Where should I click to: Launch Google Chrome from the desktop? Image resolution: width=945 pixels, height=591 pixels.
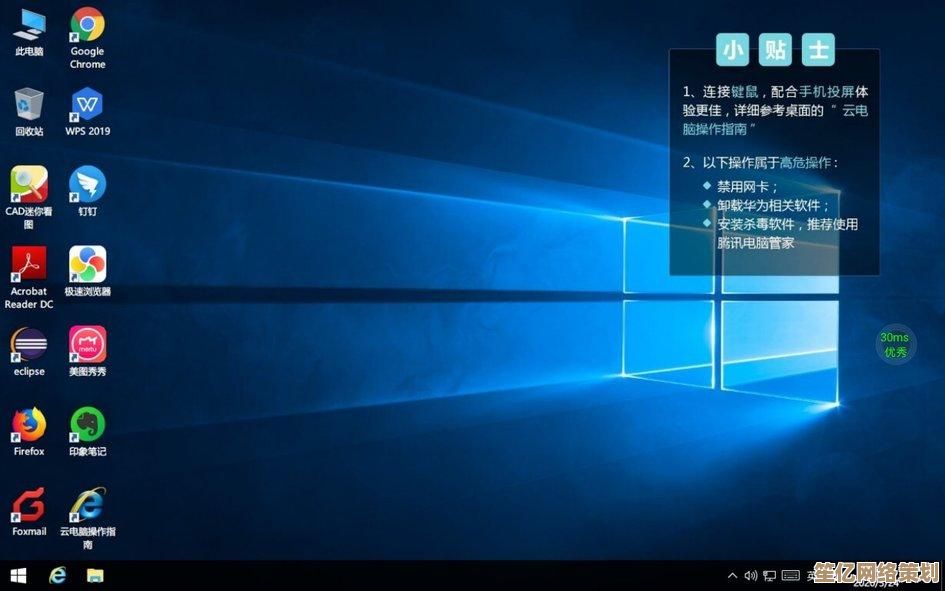[87, 38]
